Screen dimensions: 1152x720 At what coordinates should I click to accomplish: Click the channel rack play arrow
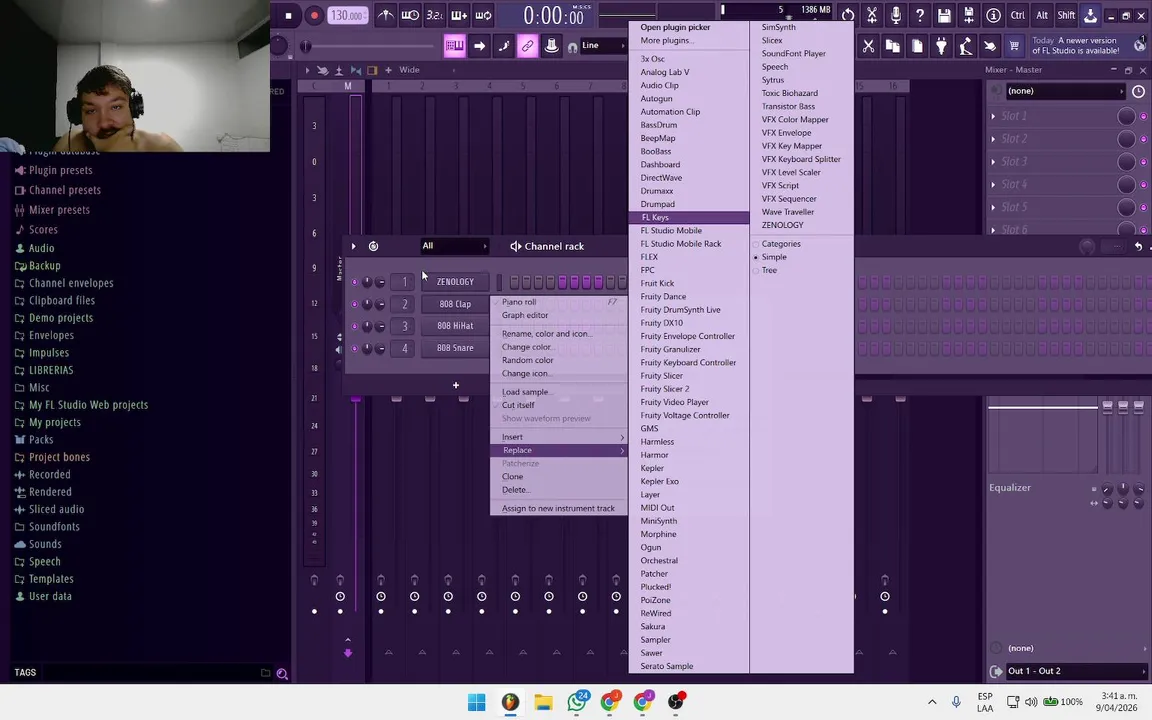click(353, 246)
